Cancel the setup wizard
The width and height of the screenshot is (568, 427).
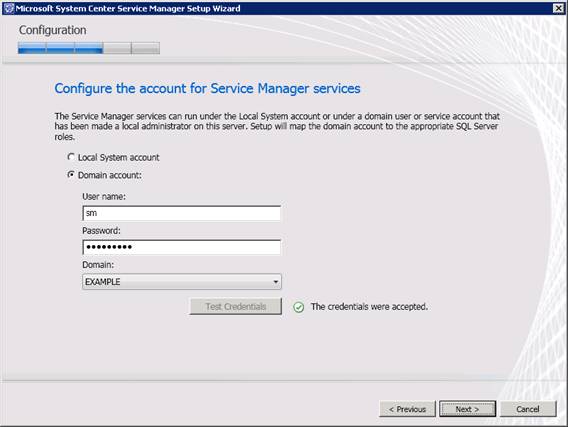click(x=528, y=409)
